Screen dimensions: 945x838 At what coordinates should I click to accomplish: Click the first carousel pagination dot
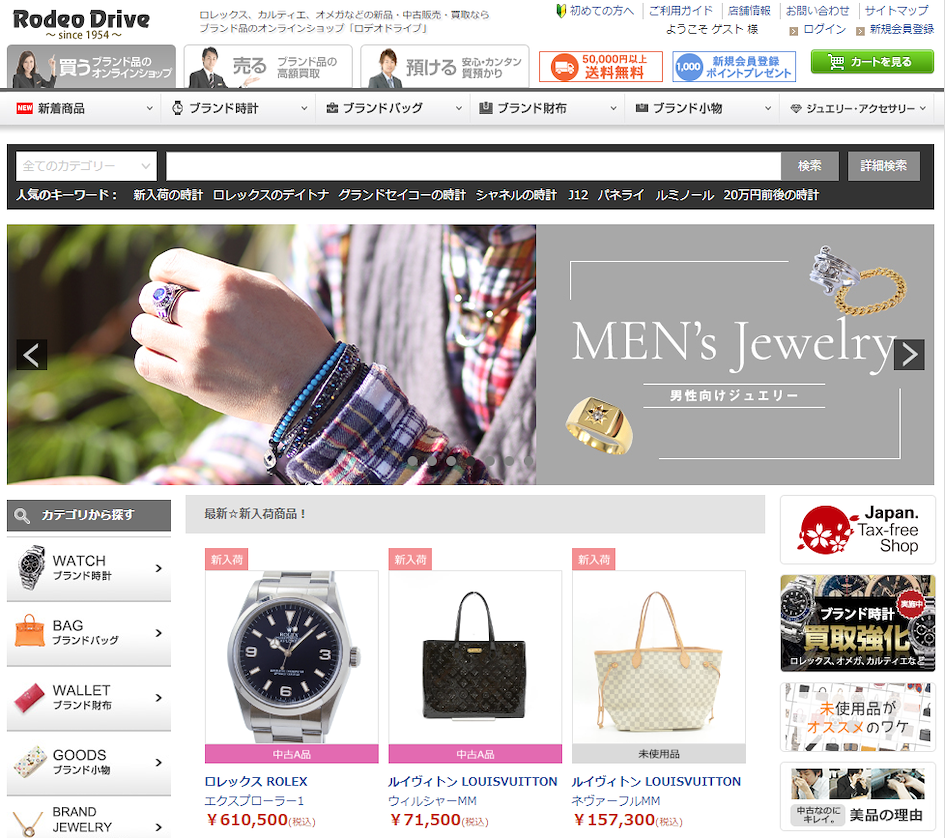coord(412,461)
